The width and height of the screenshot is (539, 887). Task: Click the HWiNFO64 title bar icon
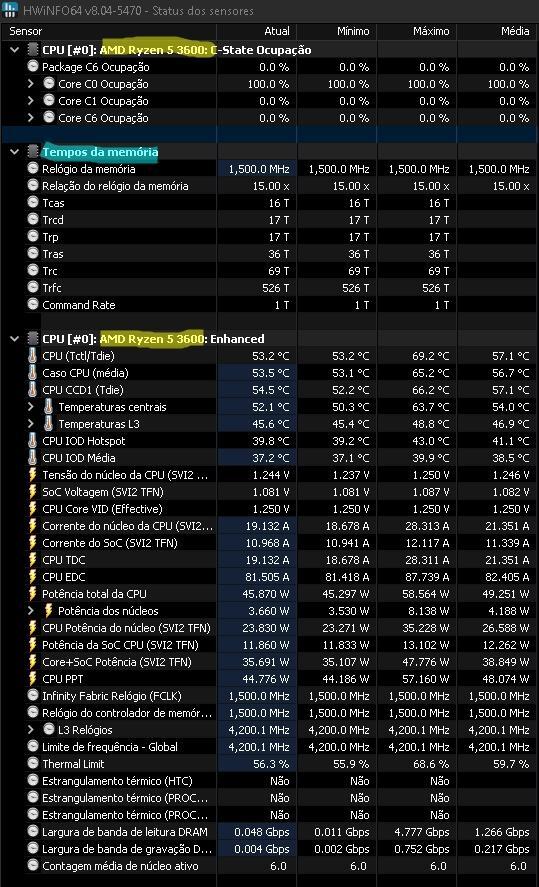point(10,10)
